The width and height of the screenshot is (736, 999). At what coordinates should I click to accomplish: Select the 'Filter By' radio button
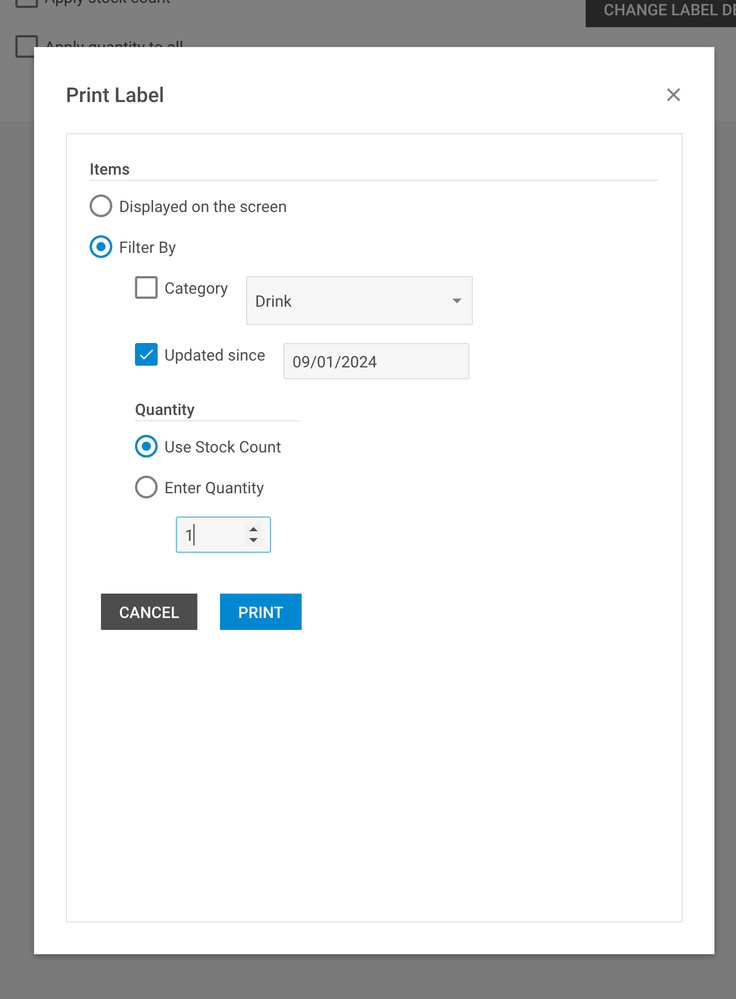pyautogui.click(x=101, y=247)
